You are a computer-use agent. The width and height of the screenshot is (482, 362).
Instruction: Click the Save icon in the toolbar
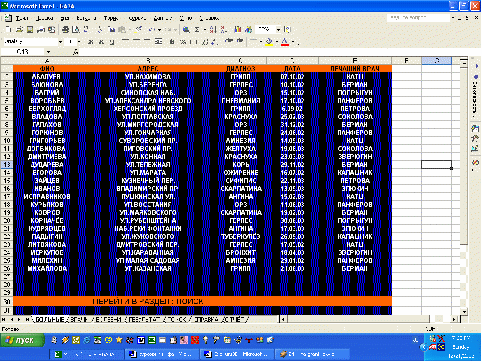tap(30, 30)
